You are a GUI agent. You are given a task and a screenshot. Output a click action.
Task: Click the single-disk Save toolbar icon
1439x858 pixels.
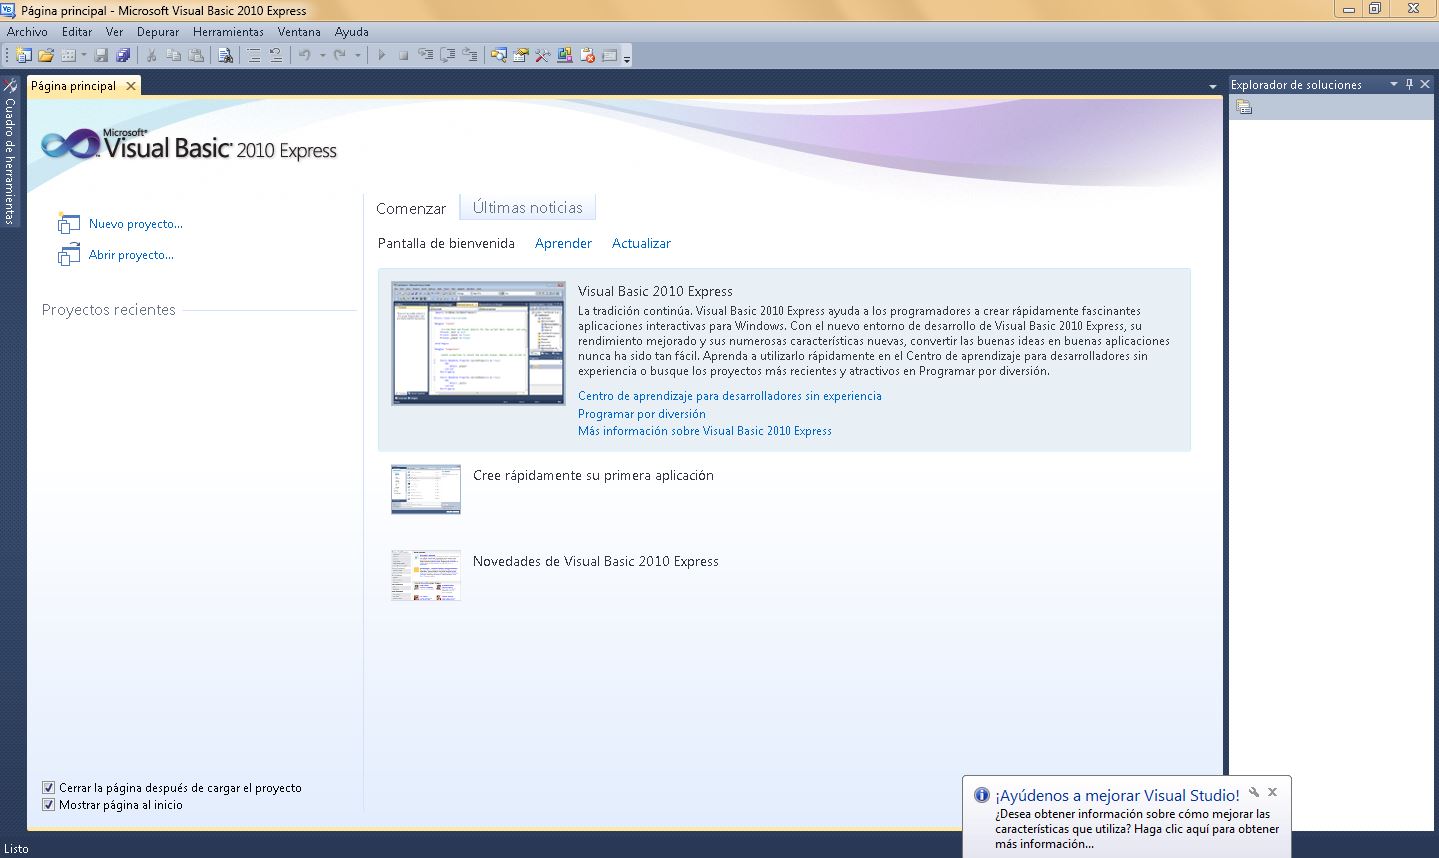(101, 56)
